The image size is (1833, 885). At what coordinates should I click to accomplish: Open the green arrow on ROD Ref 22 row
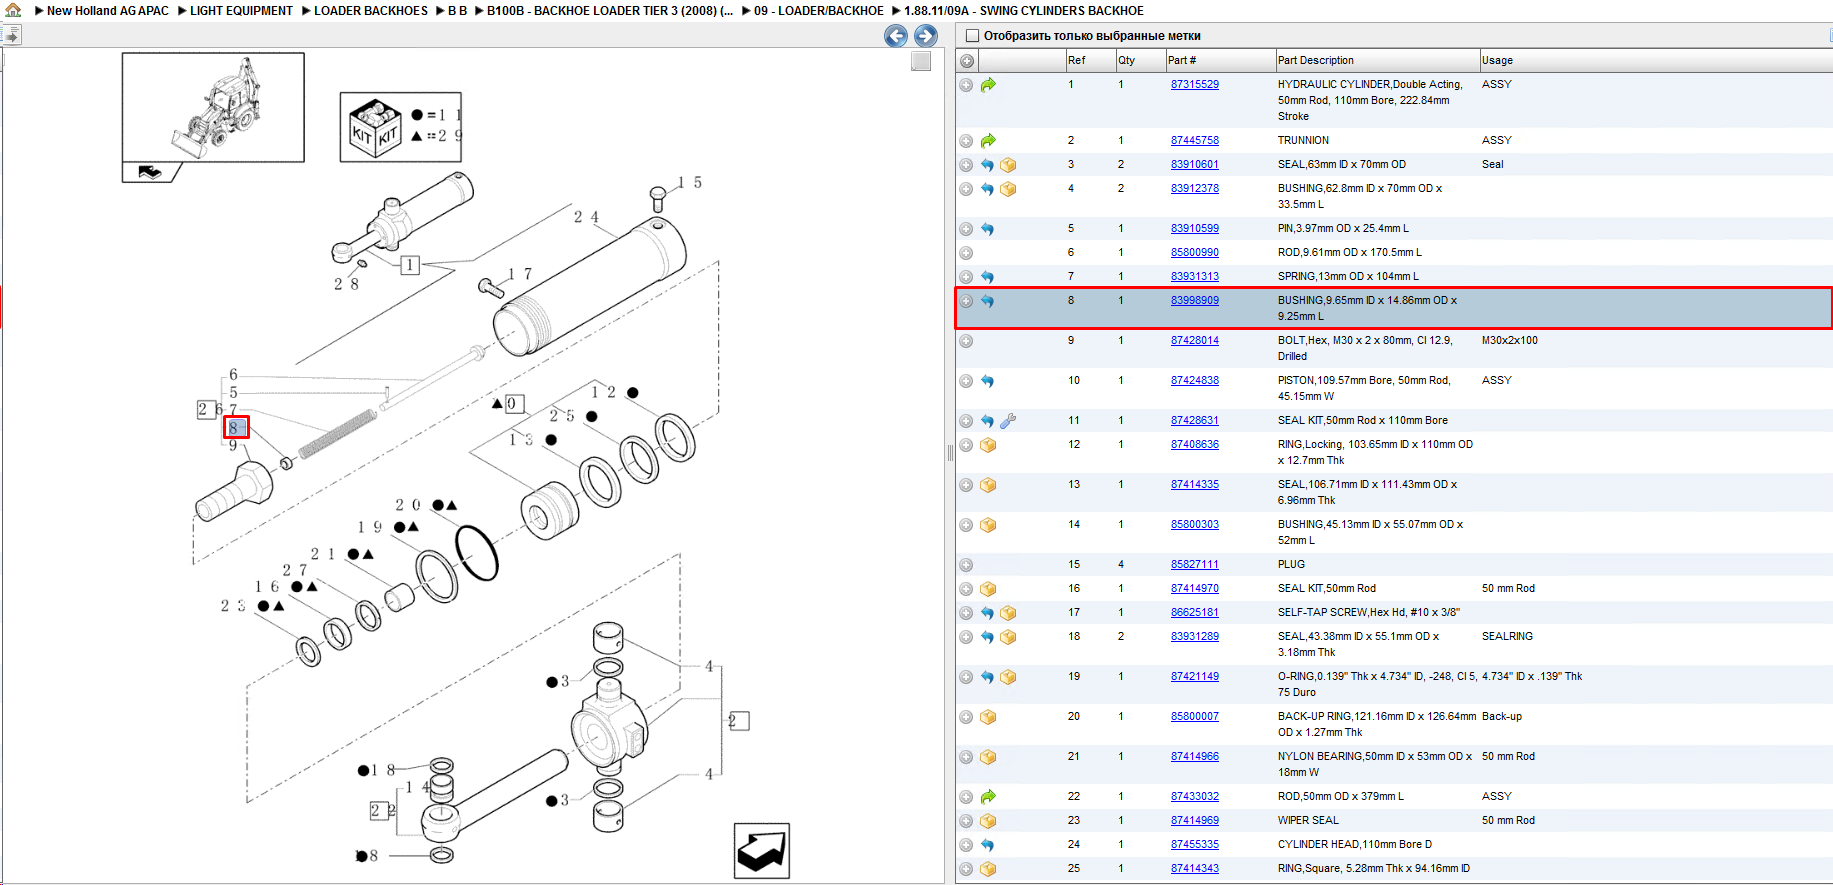(988, 797)
